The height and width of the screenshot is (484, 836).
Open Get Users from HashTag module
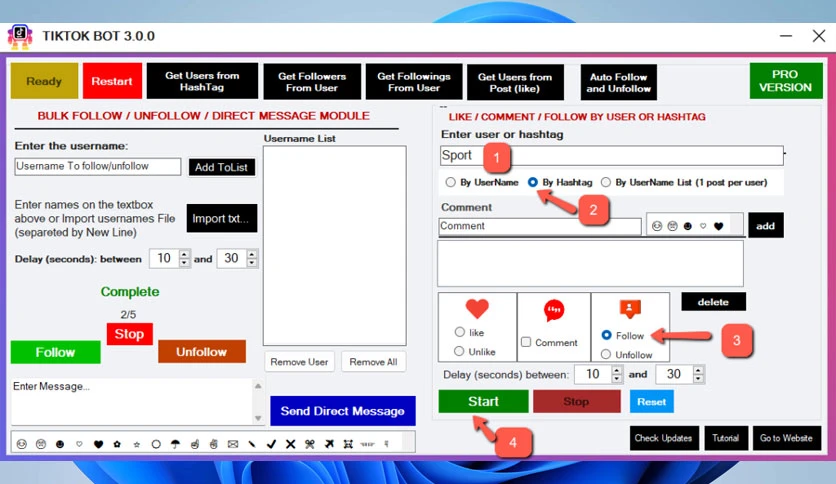click(x=202, y=81)
